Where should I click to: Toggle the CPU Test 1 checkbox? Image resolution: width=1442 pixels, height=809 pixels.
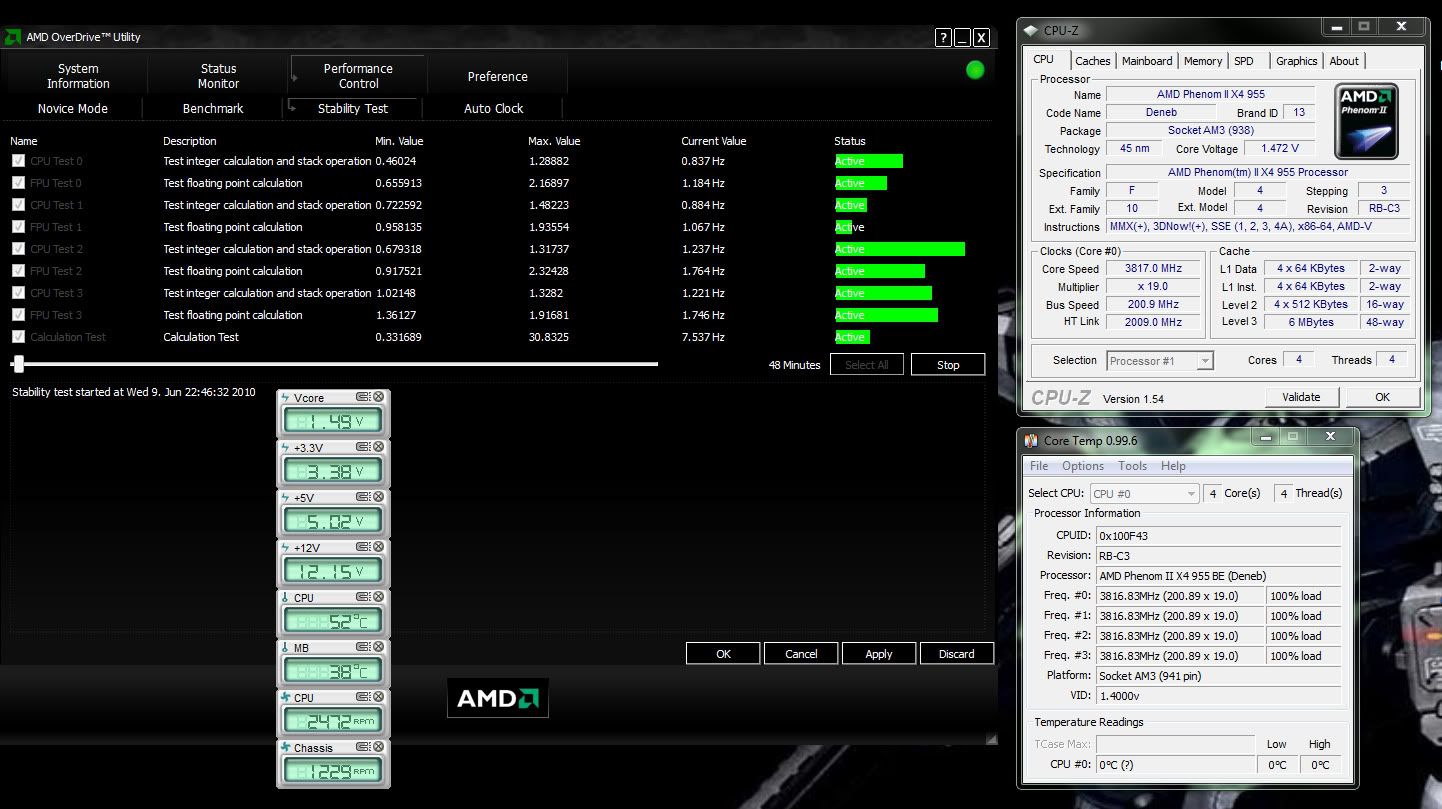pos(18,205)
